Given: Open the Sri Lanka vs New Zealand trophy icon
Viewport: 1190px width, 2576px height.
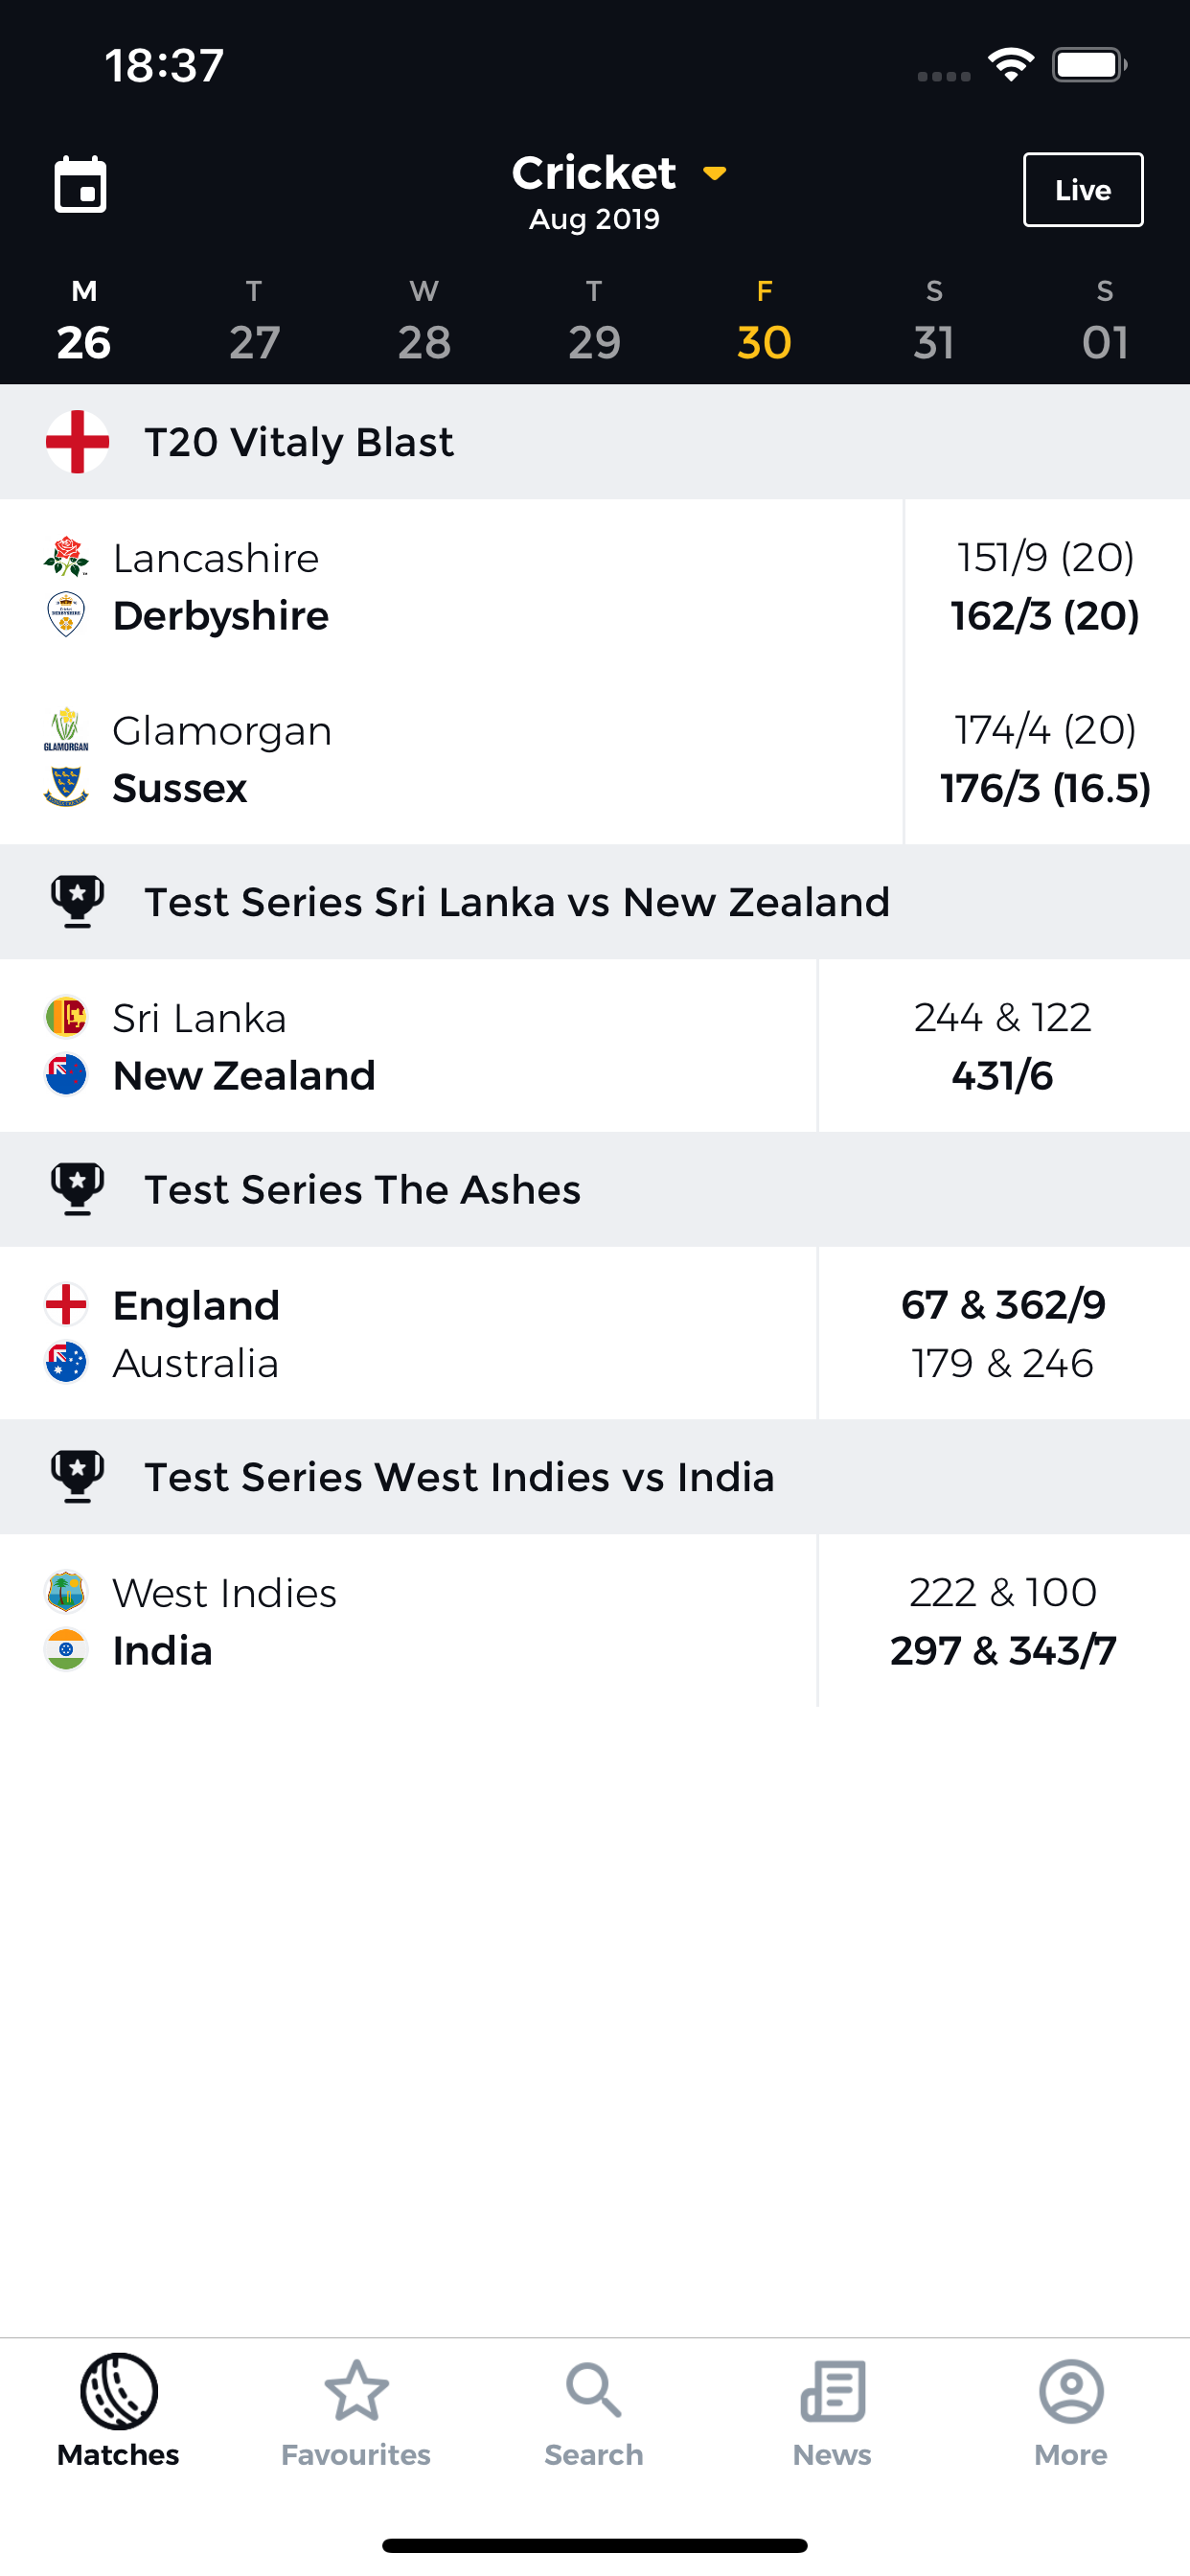Looking at the screenshot, I should [x=77, y=902].
